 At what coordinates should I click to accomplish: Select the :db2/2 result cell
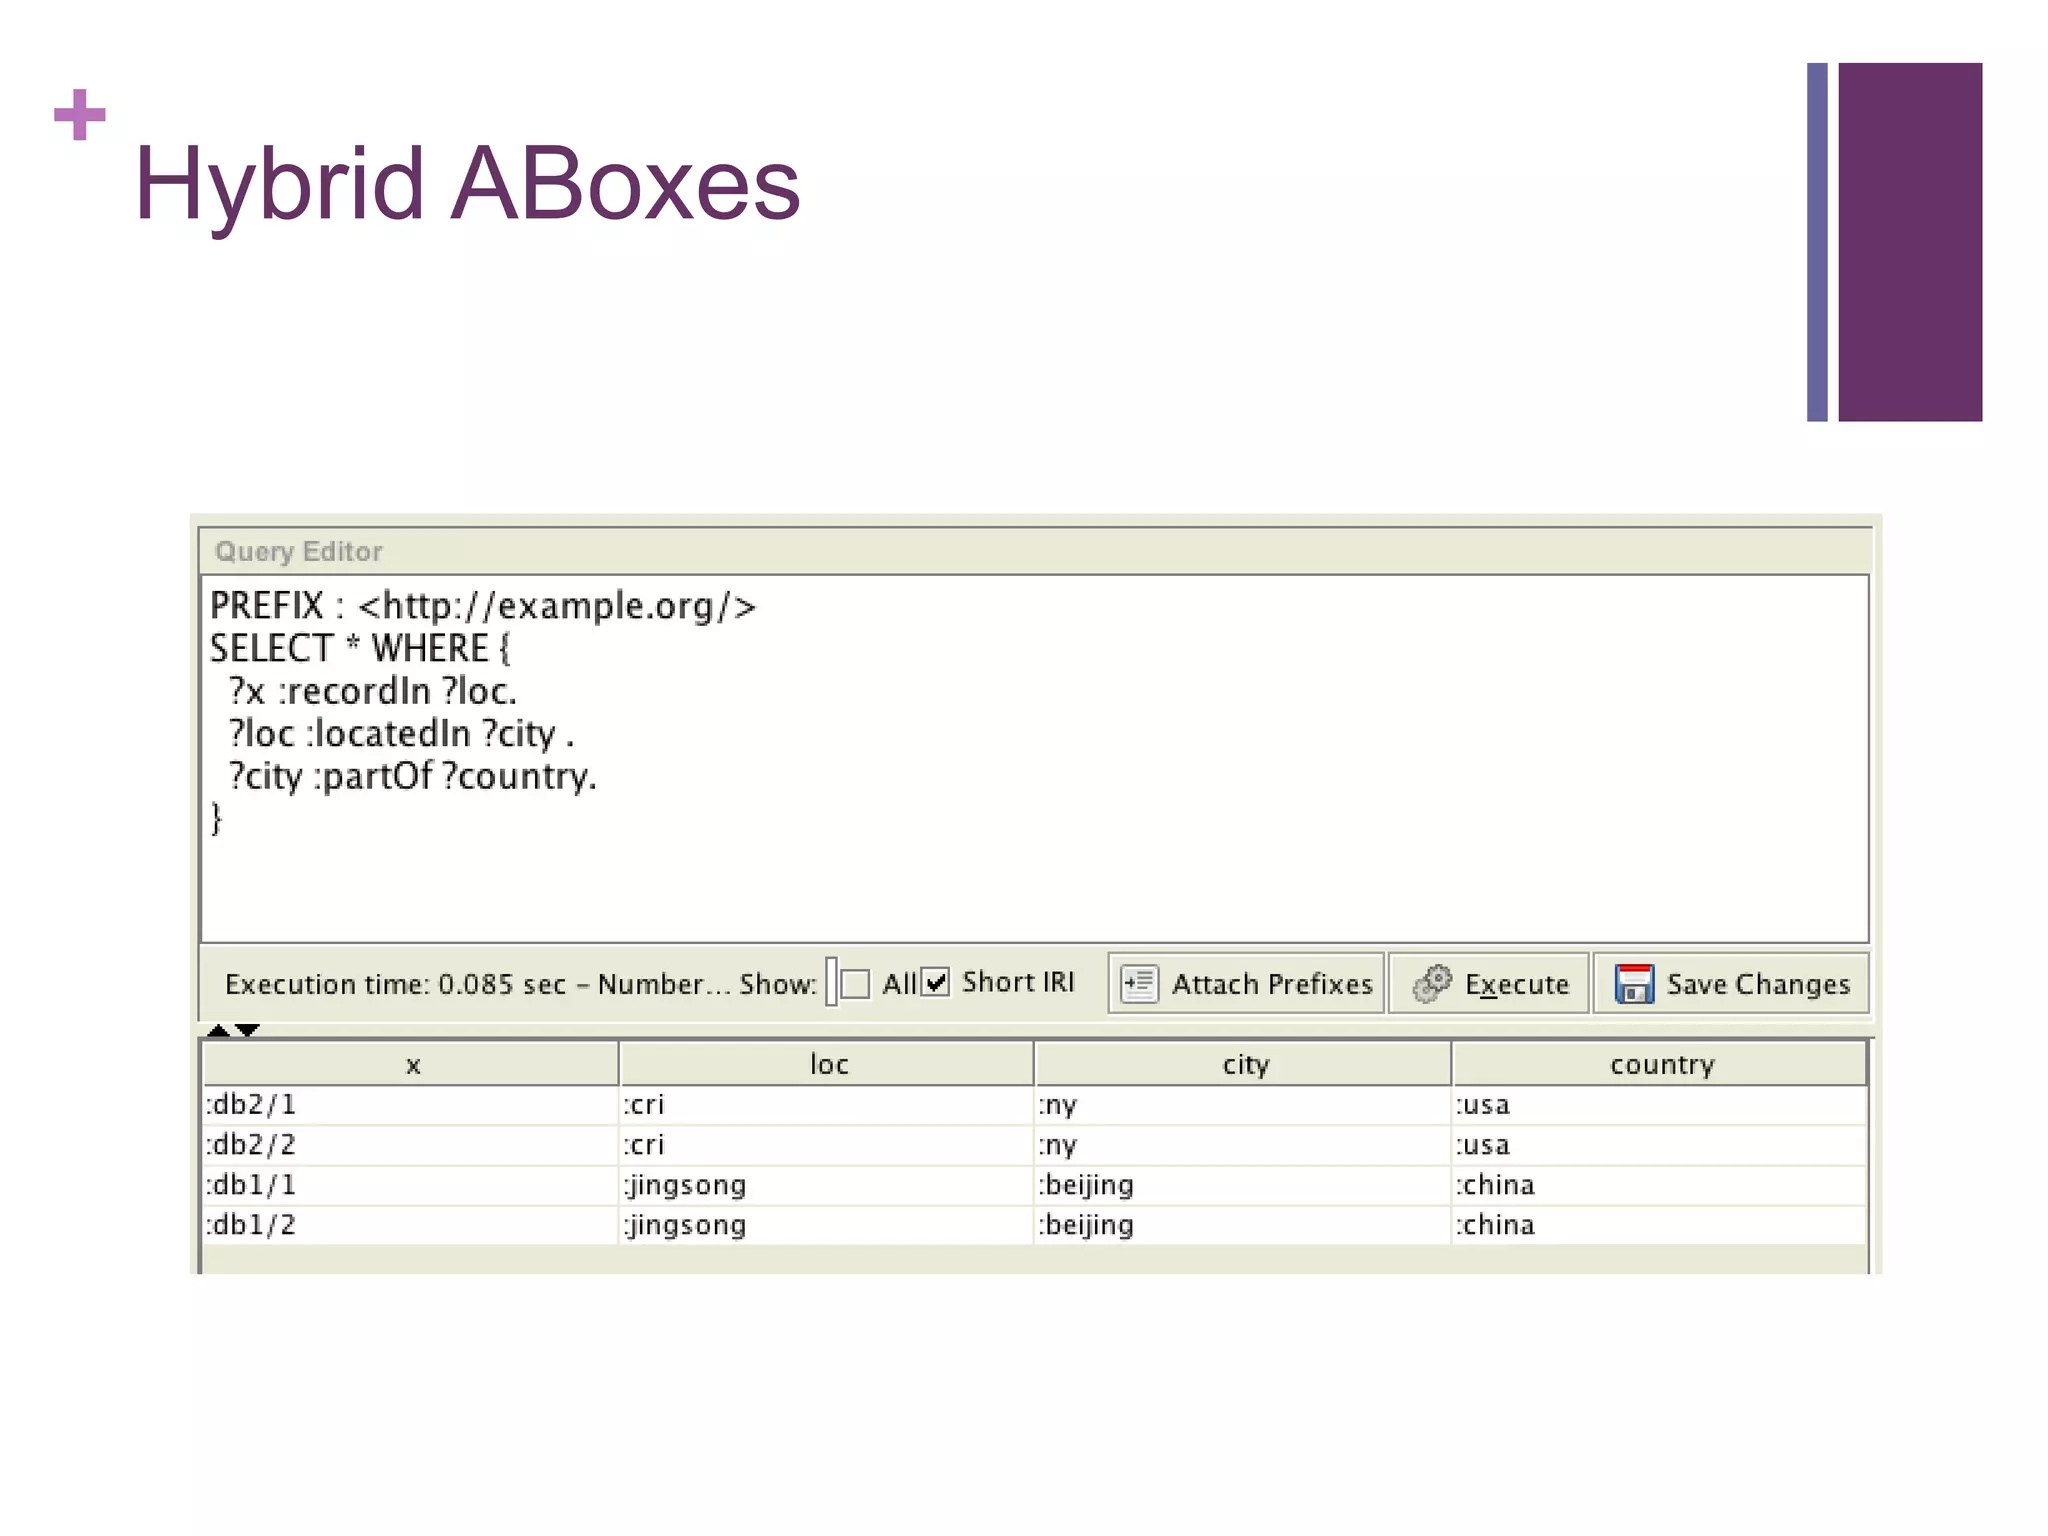pos(411,1145)
